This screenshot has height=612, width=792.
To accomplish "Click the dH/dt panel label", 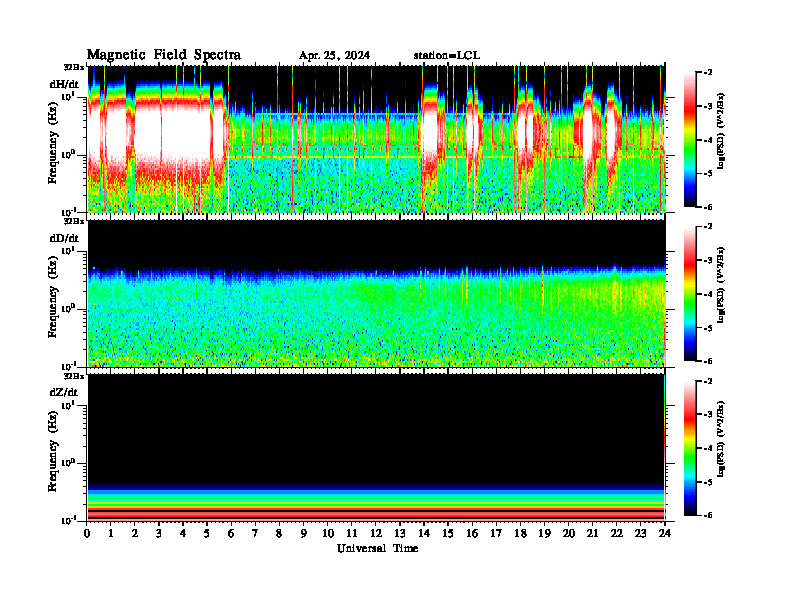I will coord(64,84).
